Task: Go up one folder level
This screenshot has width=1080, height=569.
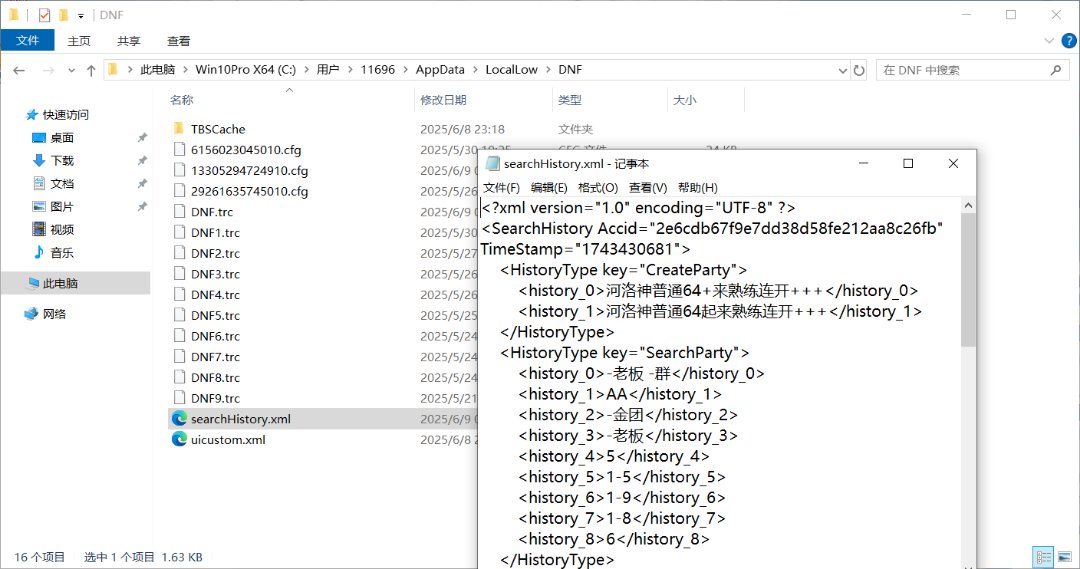Action: click(x=91, y=70)
